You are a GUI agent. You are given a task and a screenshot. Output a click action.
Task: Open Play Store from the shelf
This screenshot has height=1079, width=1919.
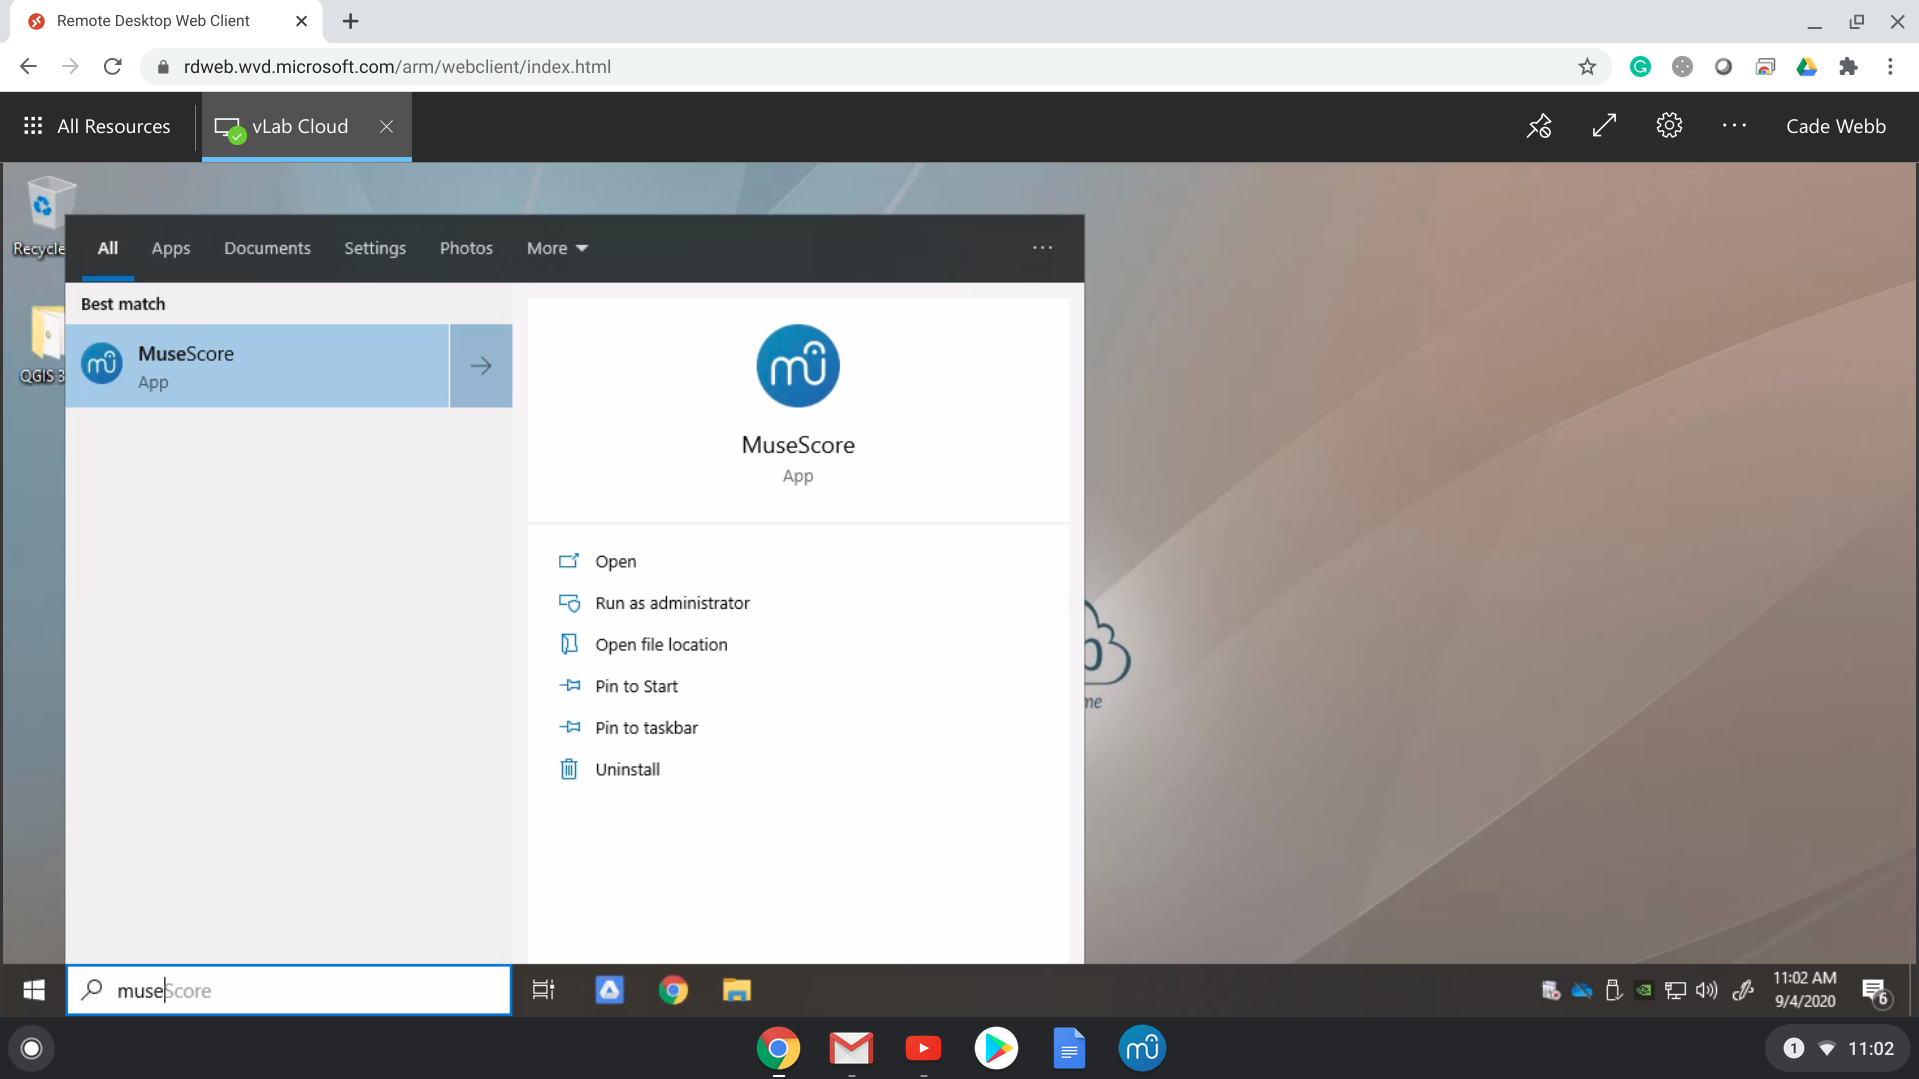pos(996,1048)
